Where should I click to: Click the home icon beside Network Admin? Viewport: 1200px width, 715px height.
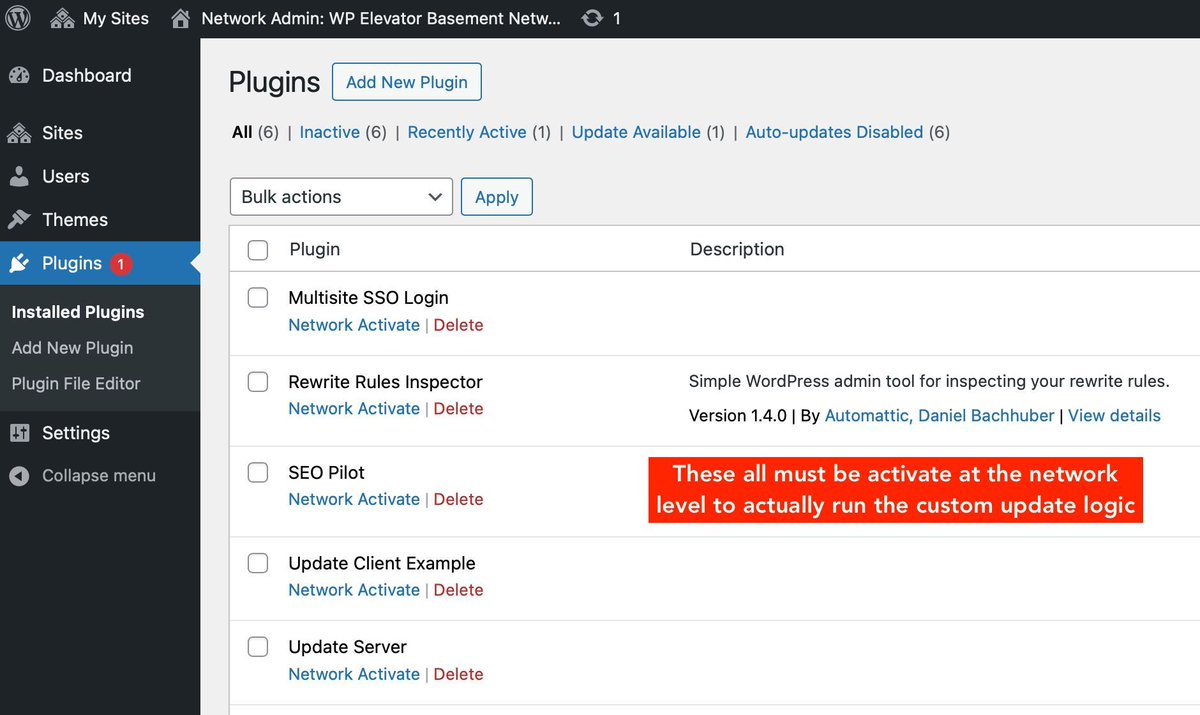[181, 18]
